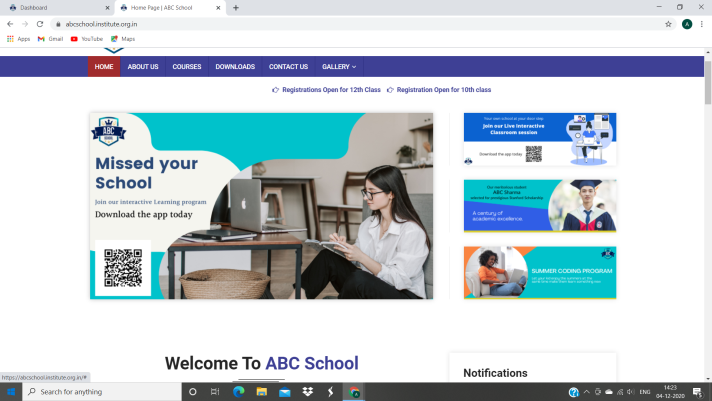Viewport: 712px width, 401px height.
Task: Expand the GALLERY dropdown menu
Action: click(339, 67)
